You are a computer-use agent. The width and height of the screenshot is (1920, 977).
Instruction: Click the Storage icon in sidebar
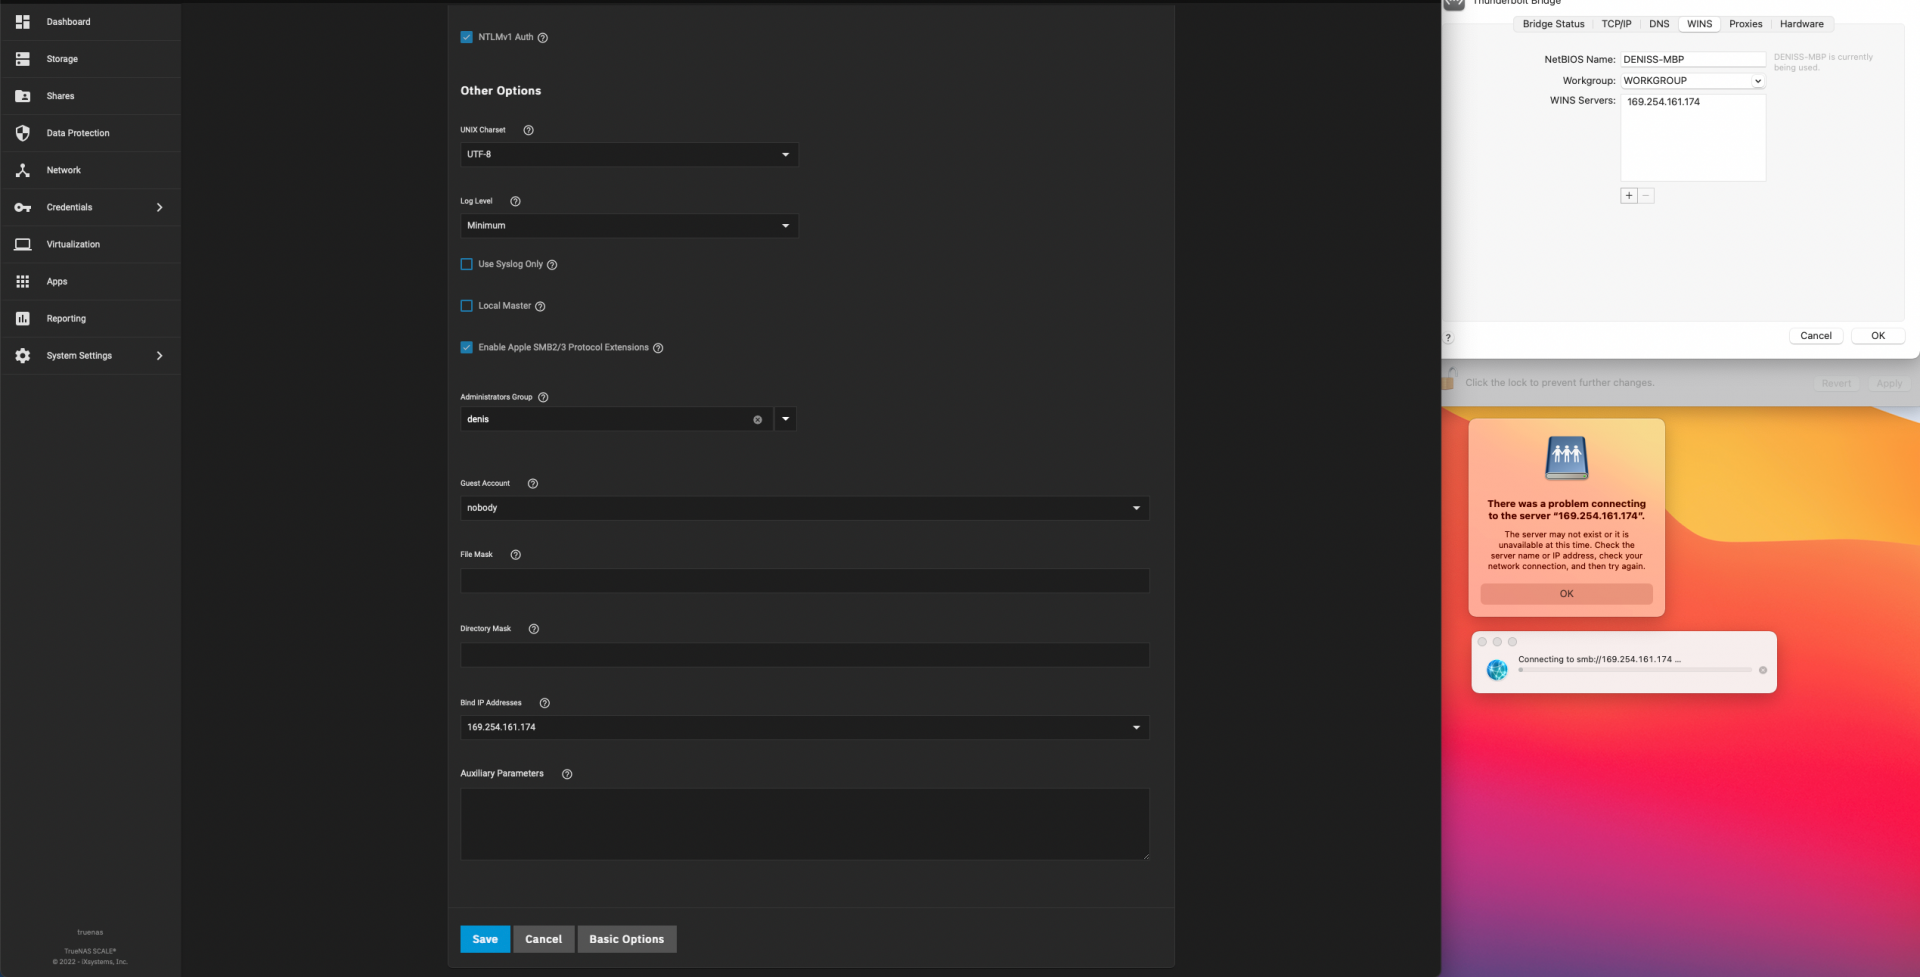click(x=23, y=59)
